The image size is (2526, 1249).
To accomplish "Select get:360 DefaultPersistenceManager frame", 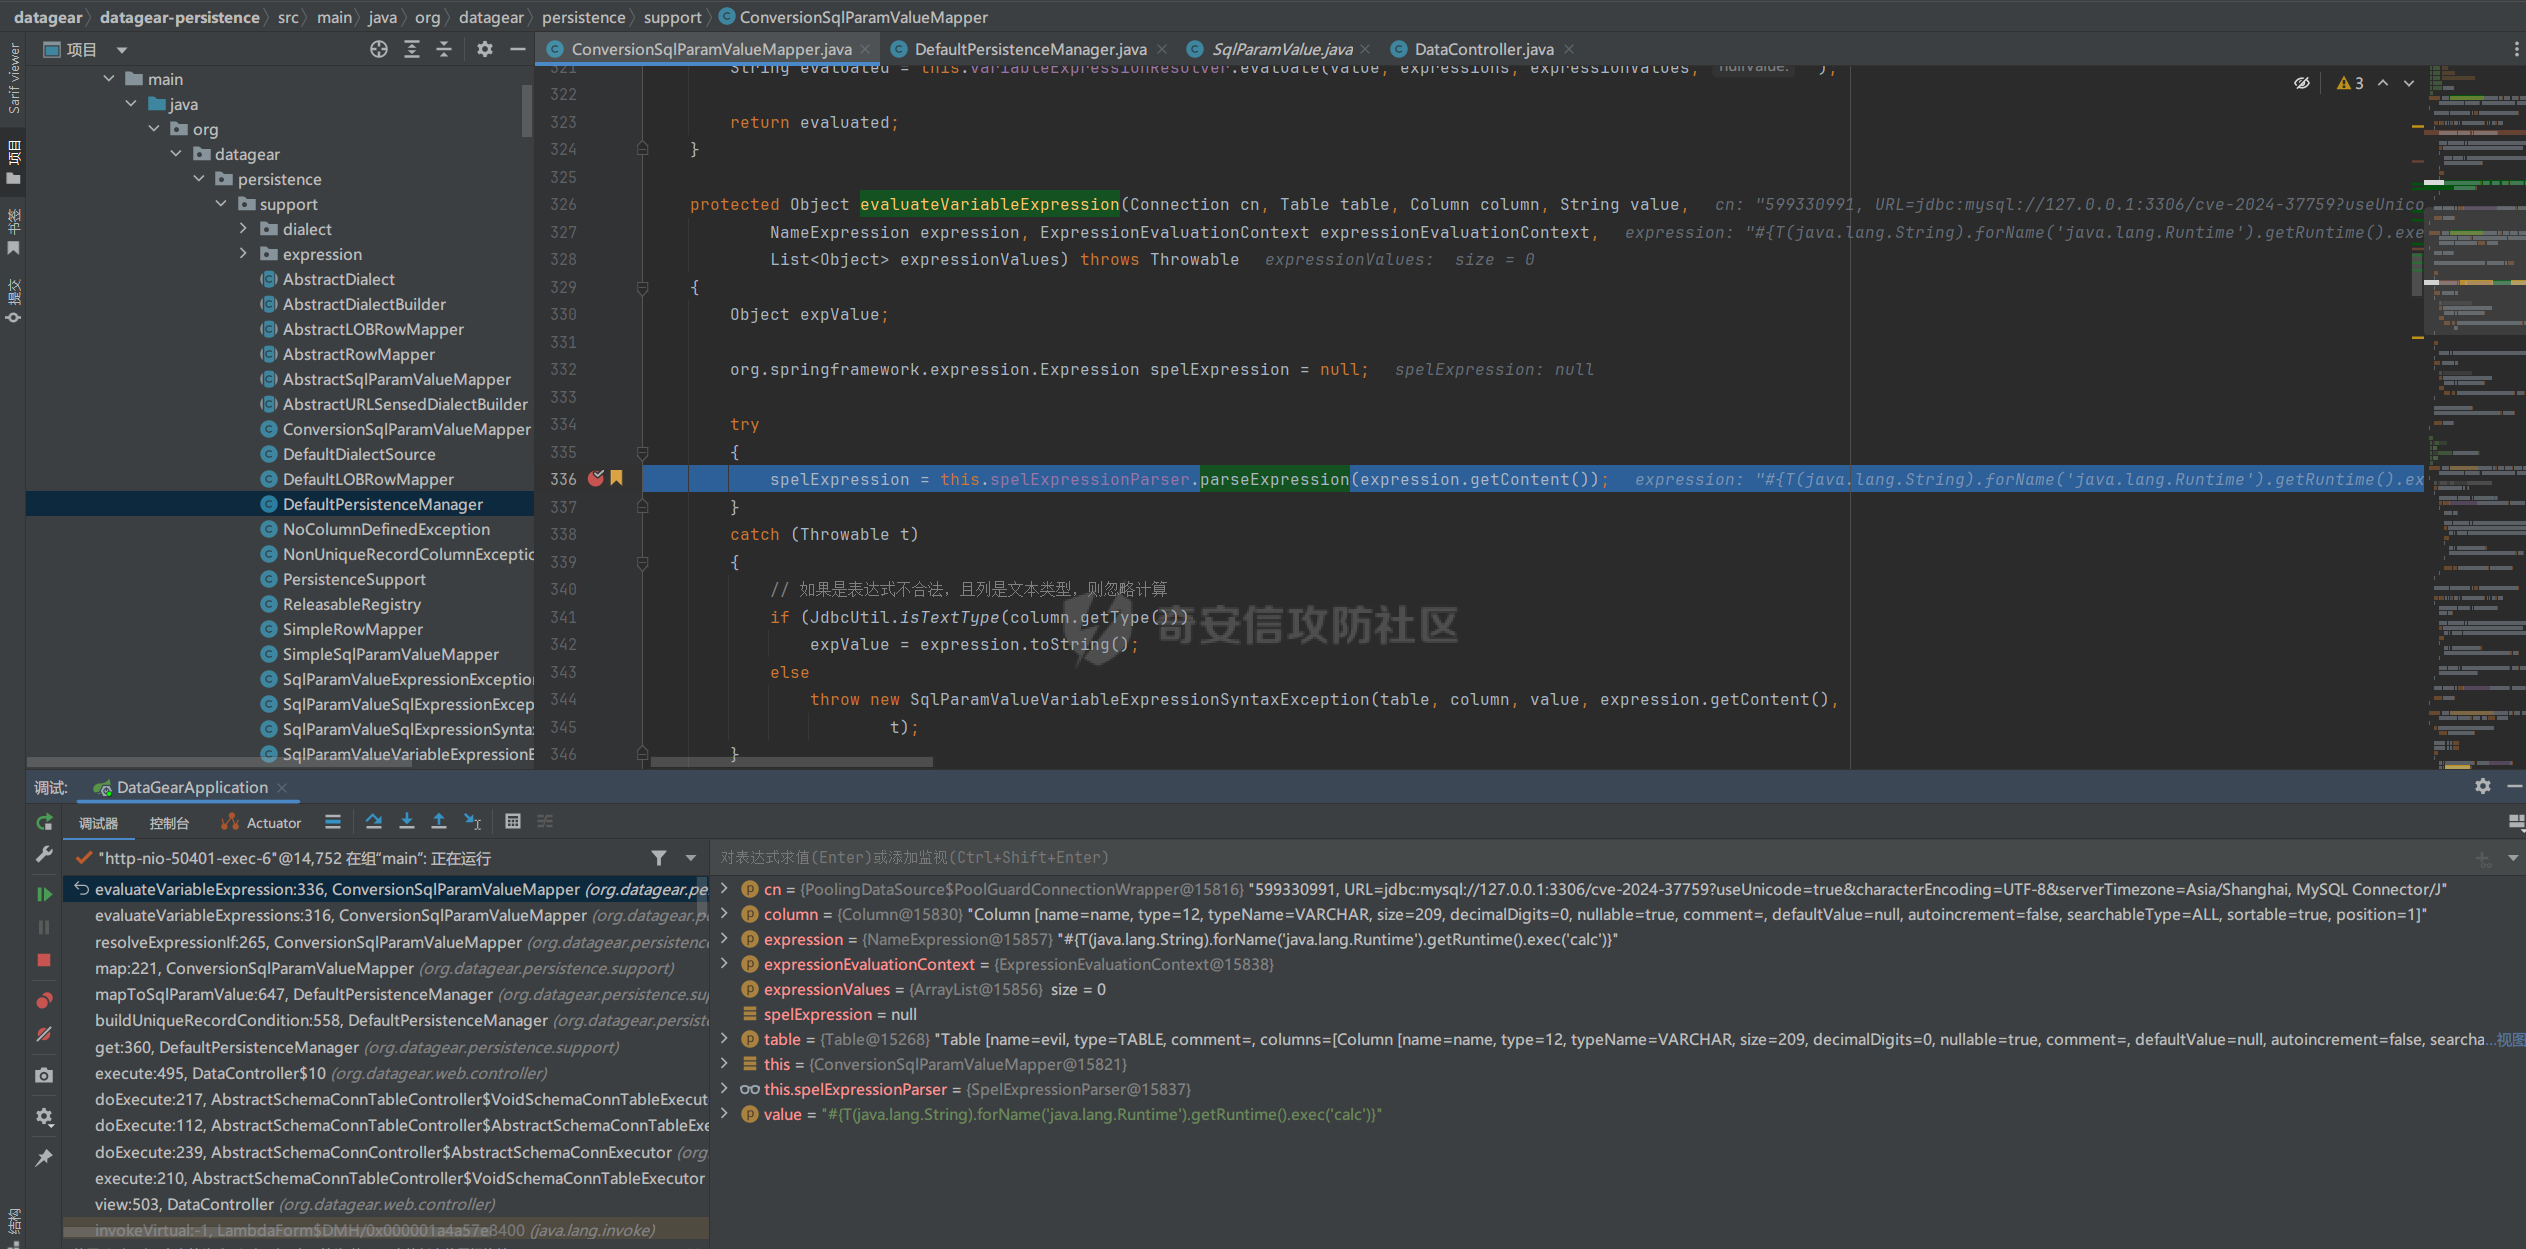I will pyautogui.click(x=385, y=1047).
